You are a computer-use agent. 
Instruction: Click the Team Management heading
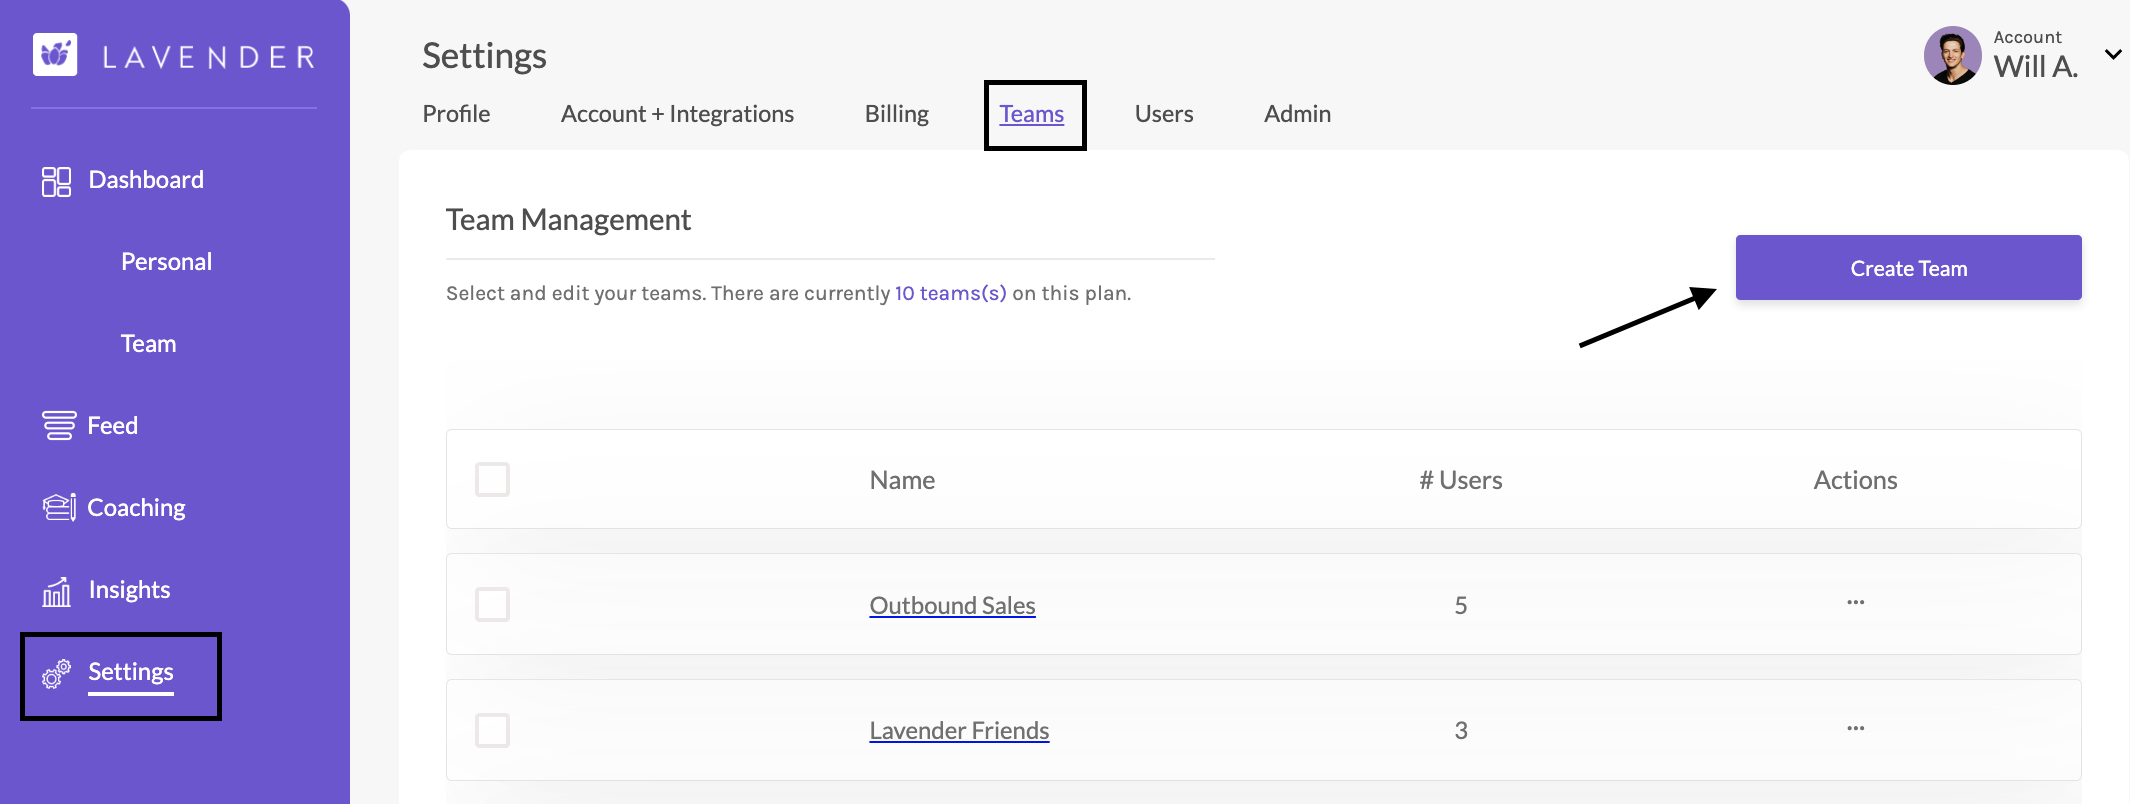click(568, 220)
